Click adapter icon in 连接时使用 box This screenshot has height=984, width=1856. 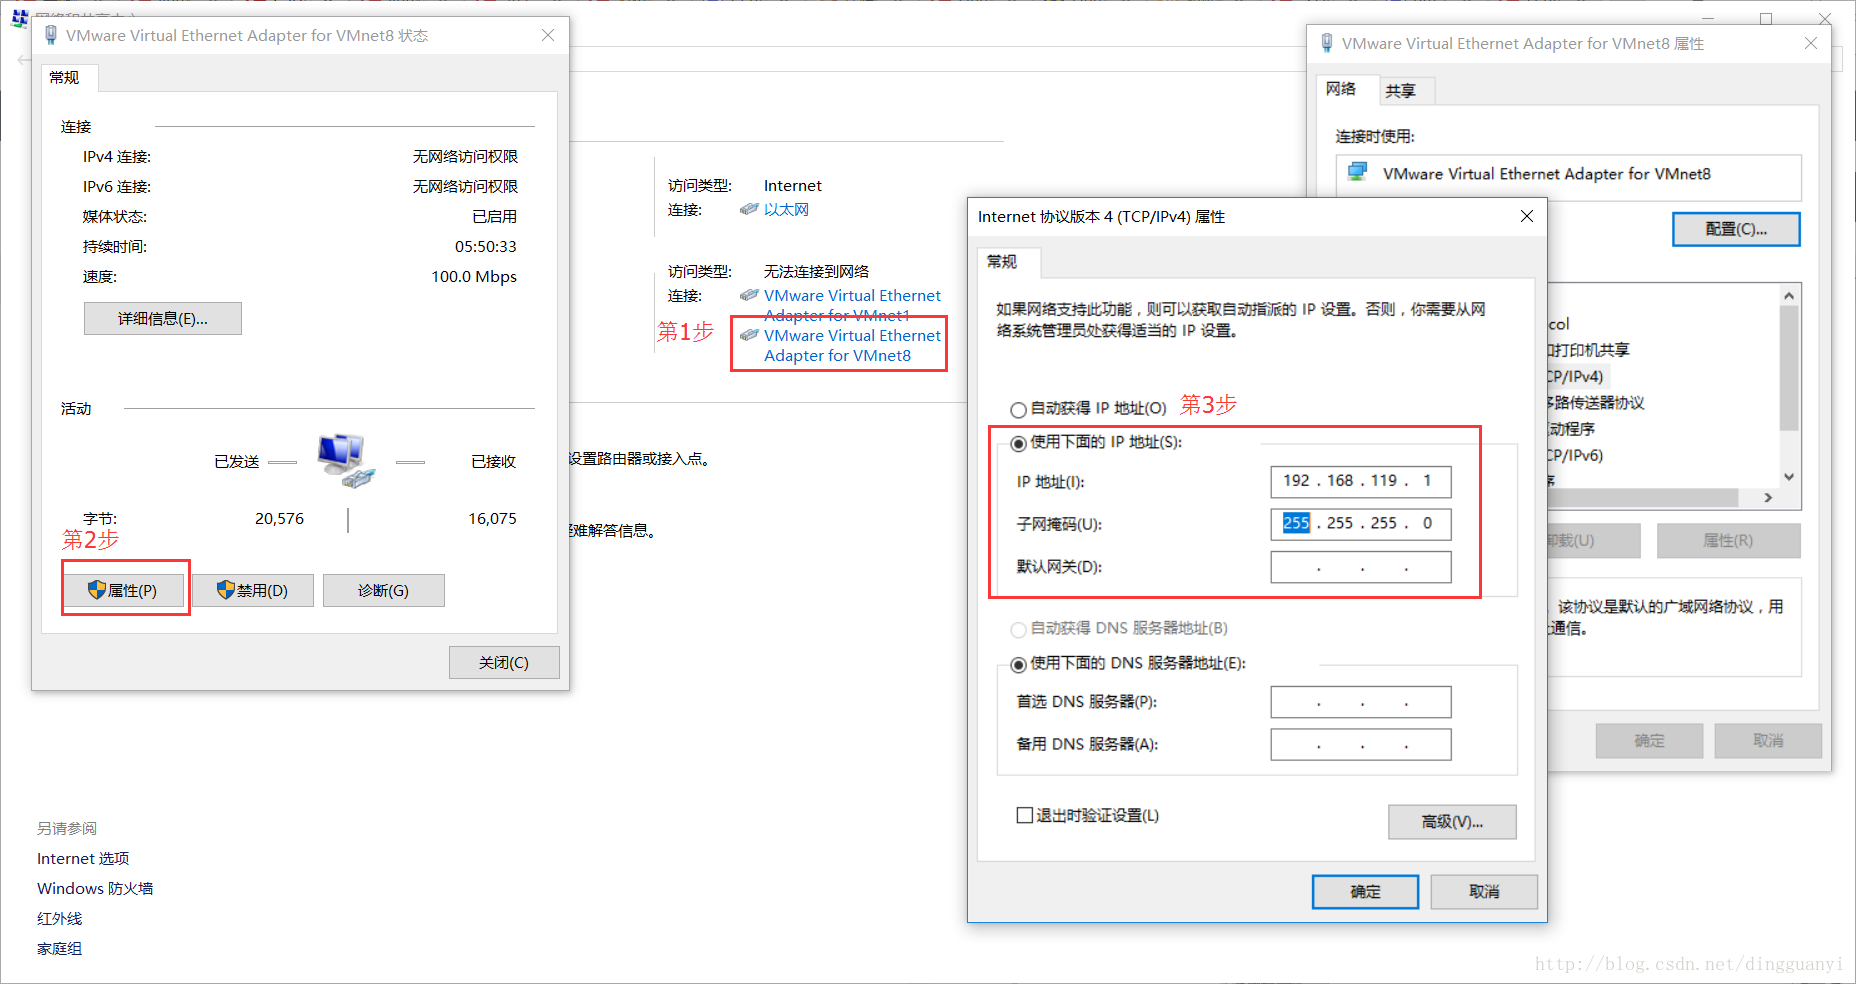(x=1357, y=172)
